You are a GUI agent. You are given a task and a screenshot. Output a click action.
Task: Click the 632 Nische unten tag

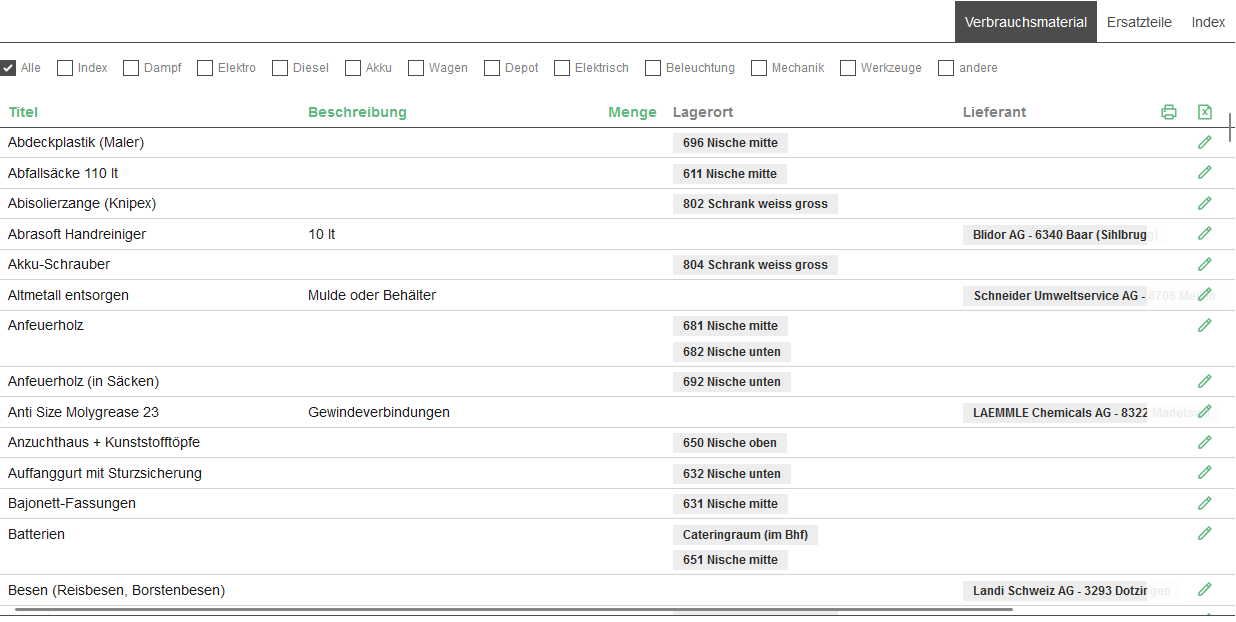coord(732,474)
